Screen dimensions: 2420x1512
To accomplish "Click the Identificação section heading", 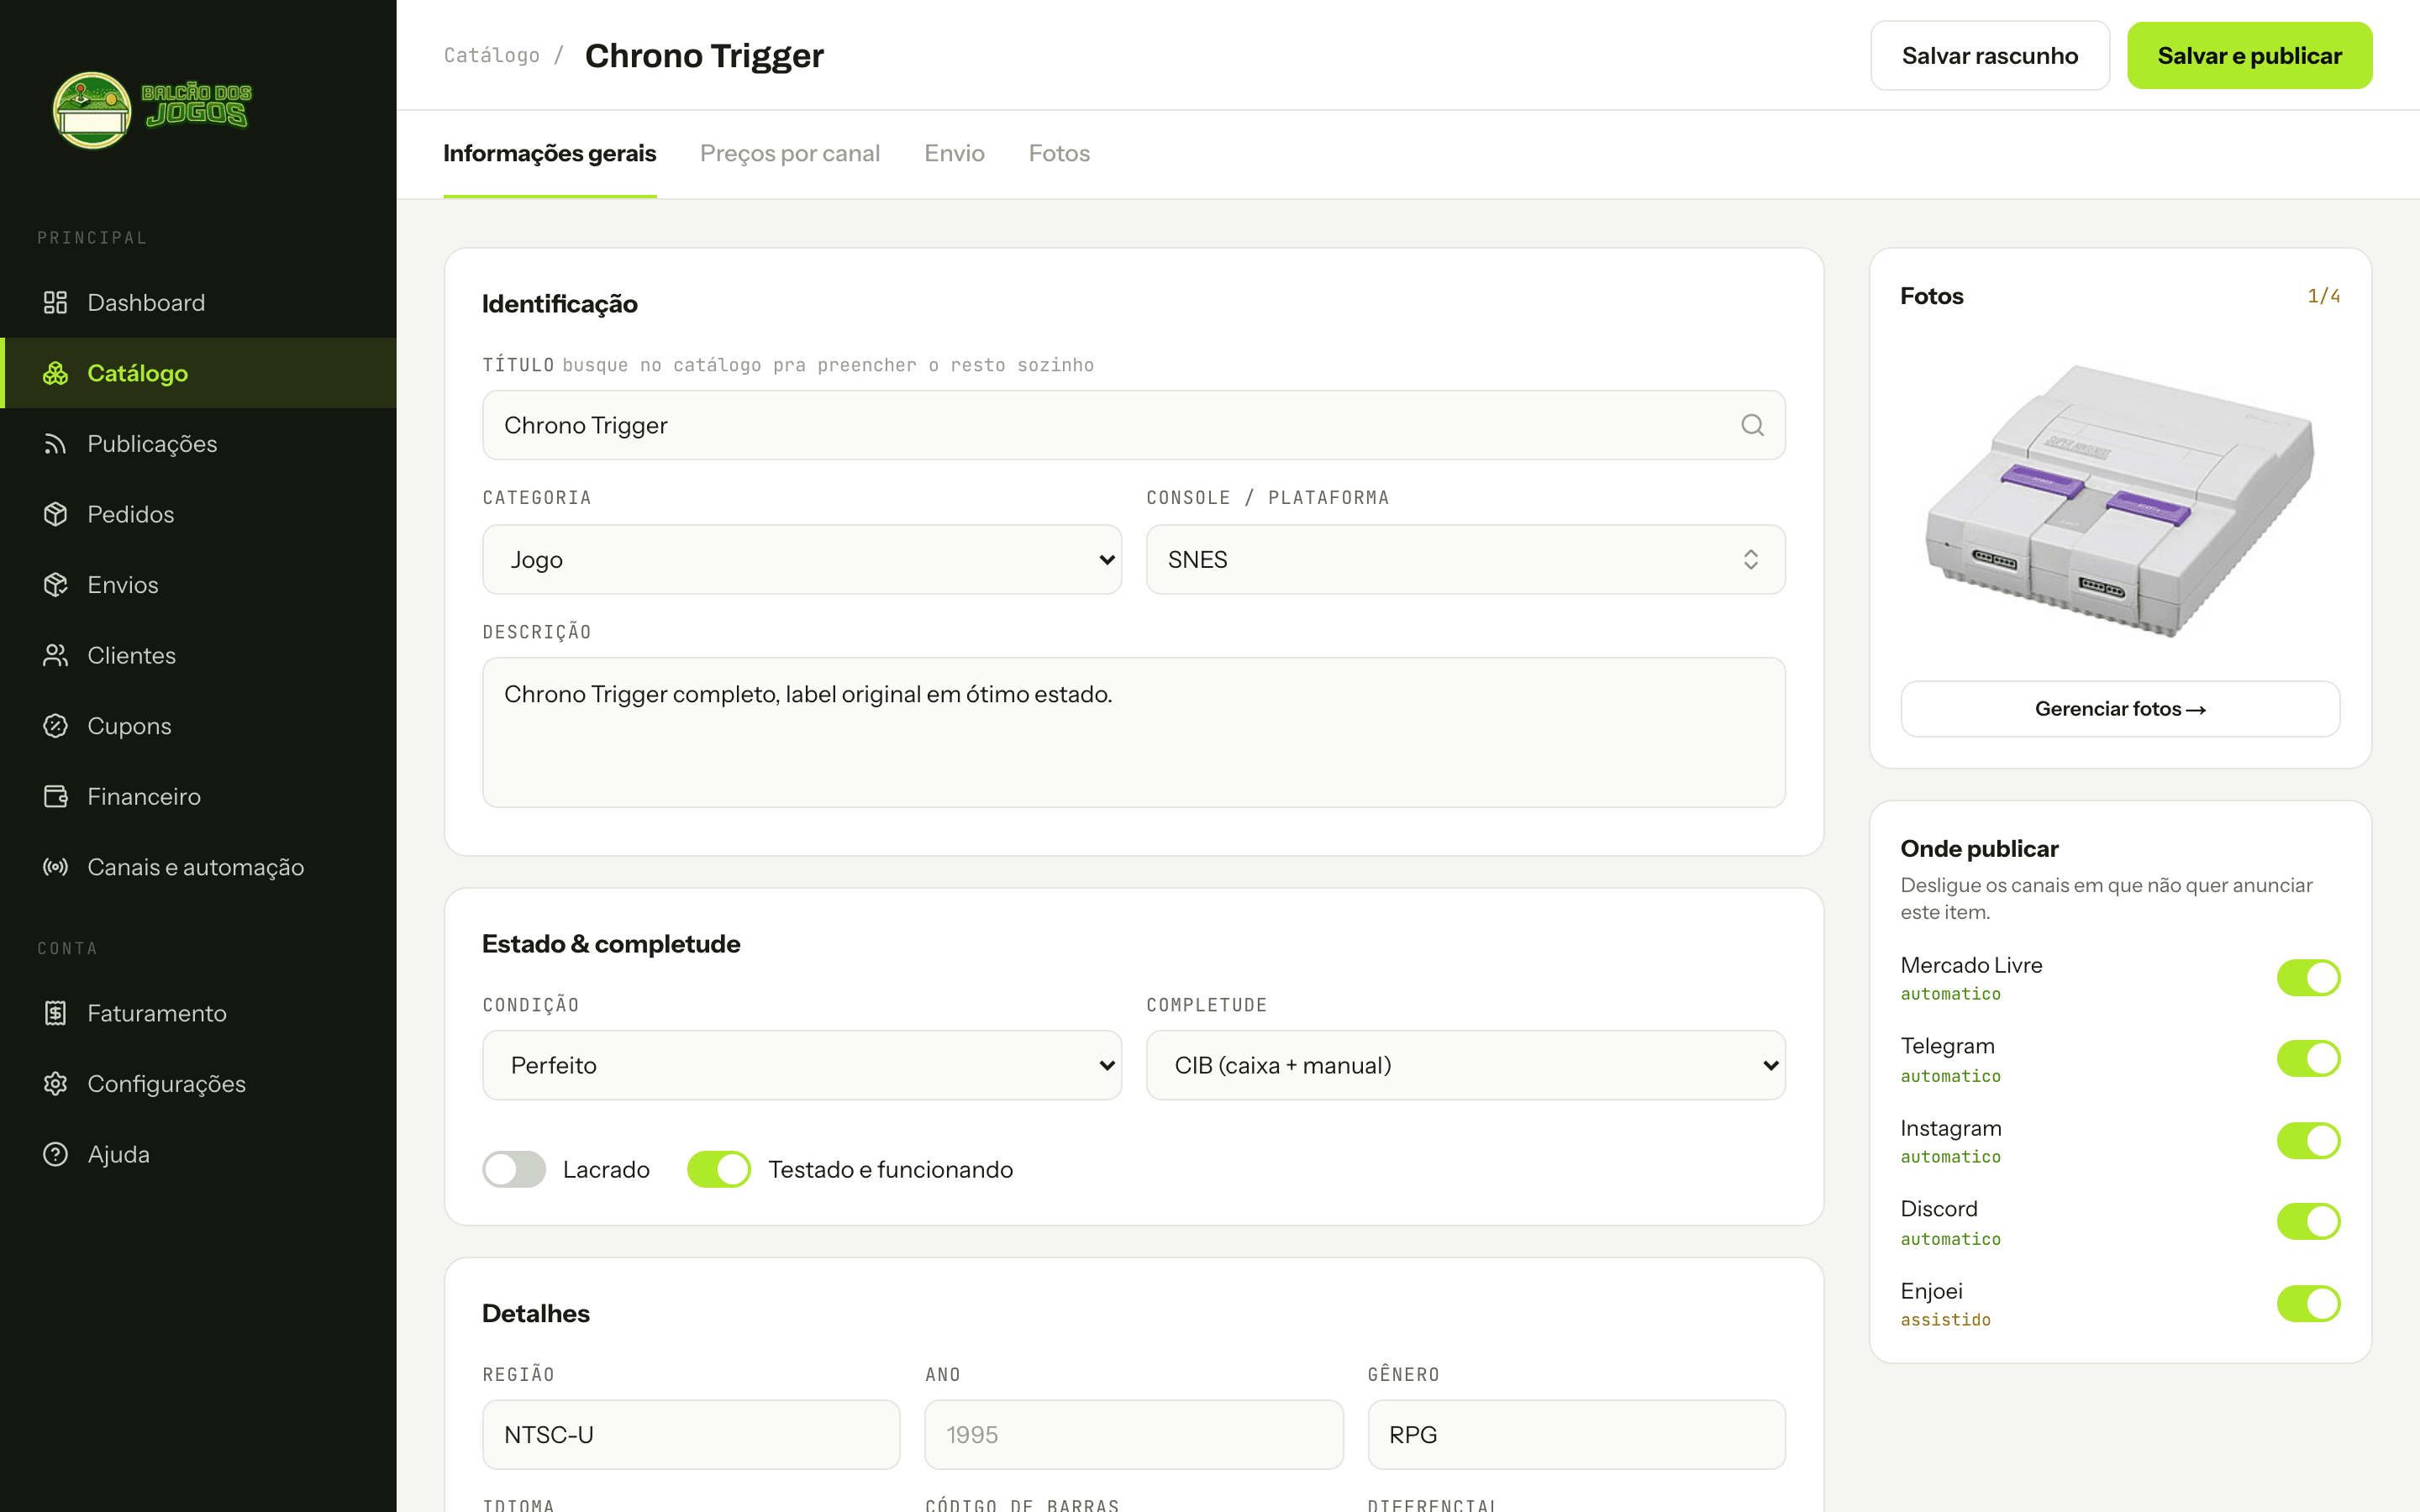I will (x=560, y=304).
